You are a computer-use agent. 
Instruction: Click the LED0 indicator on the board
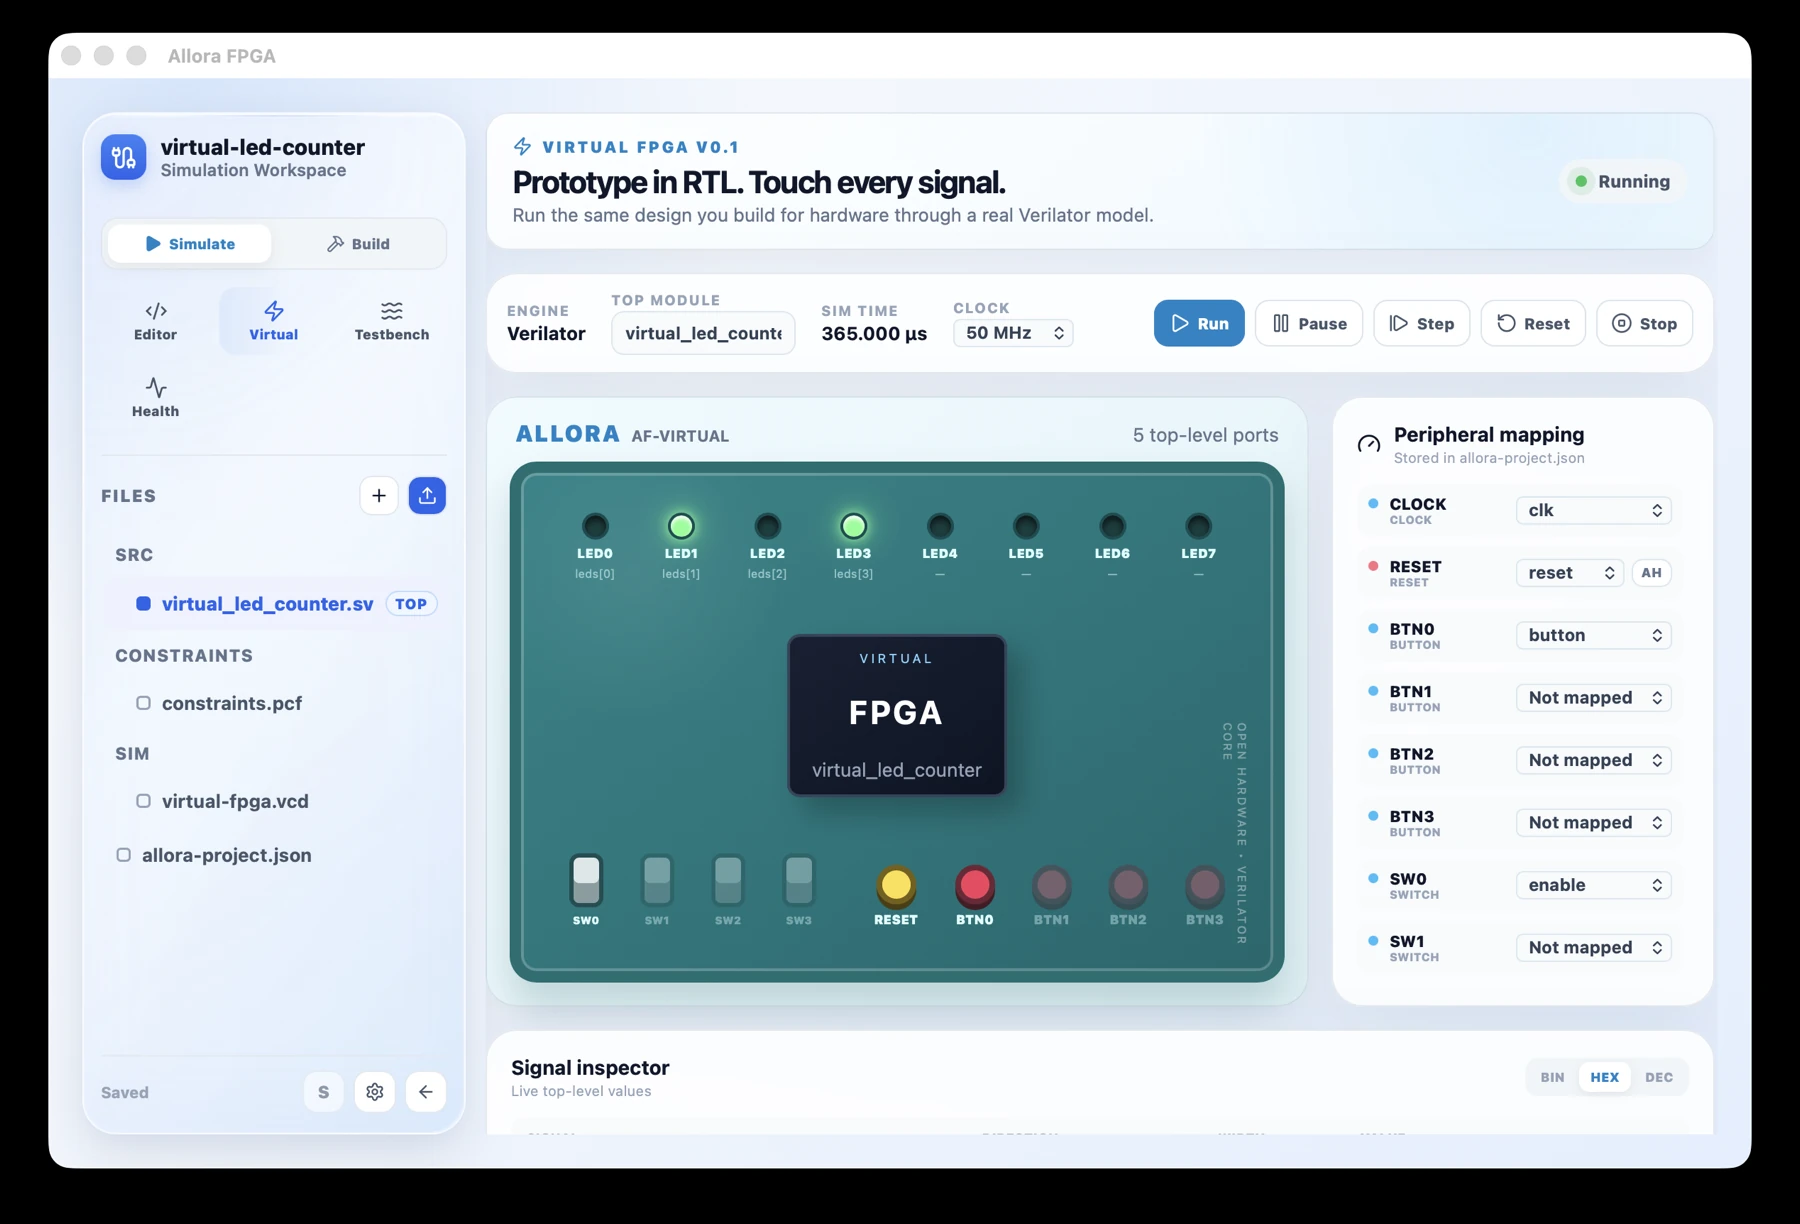(x=595, y=526)
